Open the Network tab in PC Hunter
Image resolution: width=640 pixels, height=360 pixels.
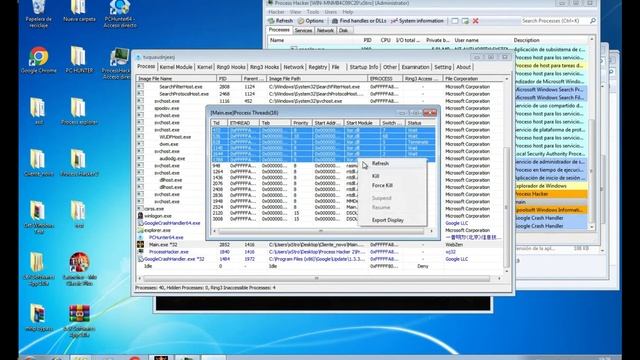(x=293, y=67)
